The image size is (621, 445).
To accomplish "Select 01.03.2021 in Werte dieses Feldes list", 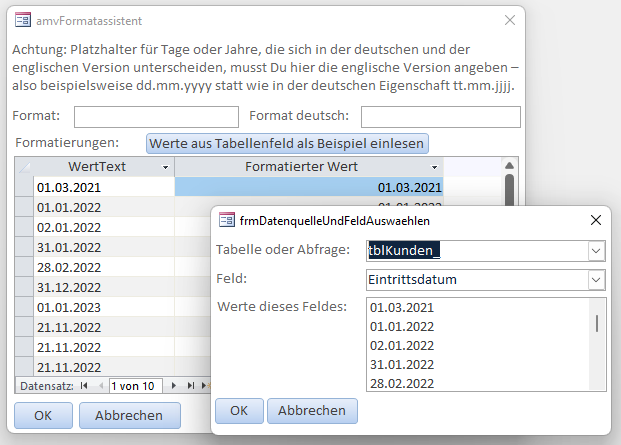I will pos(478,308).
